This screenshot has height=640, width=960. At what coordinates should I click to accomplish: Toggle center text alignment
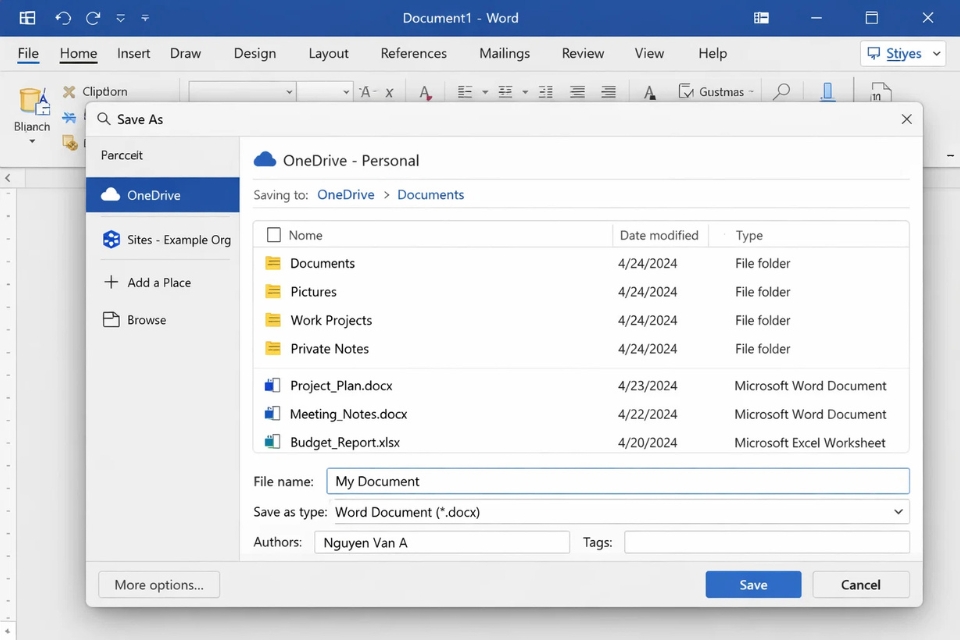tap(577, 91)
